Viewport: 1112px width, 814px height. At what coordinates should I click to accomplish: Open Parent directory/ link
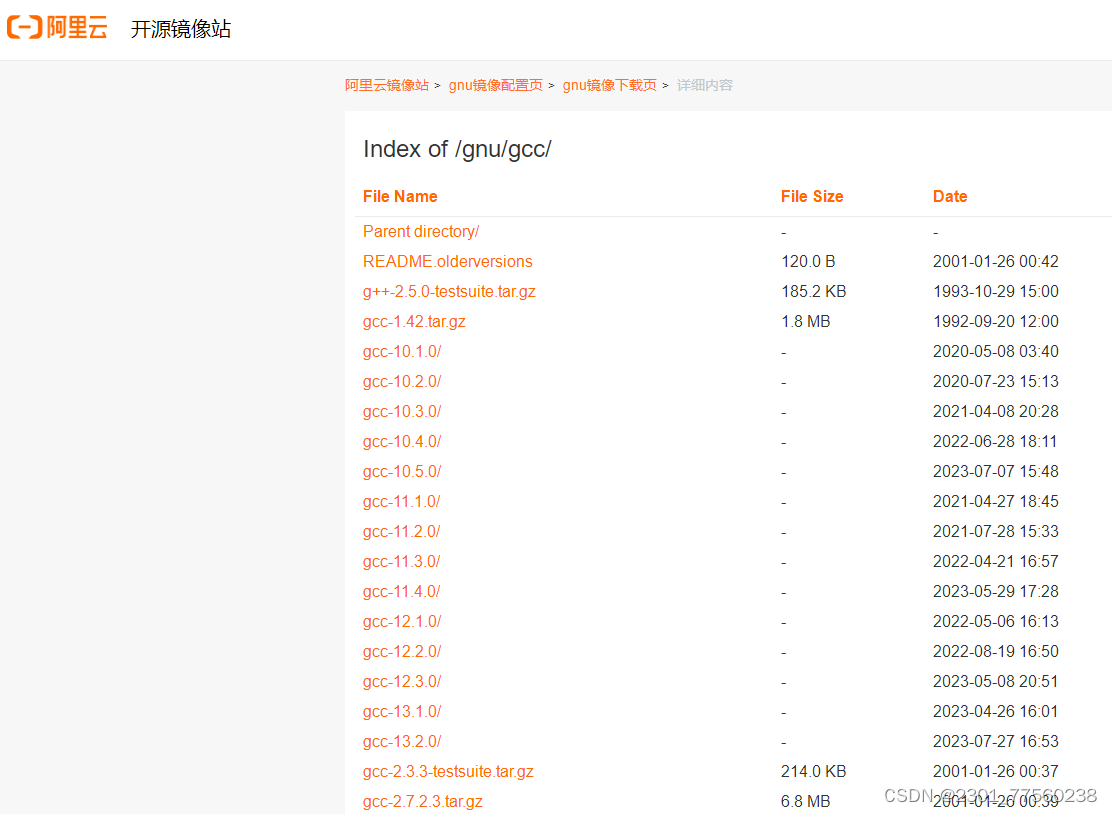coord(421,232)
